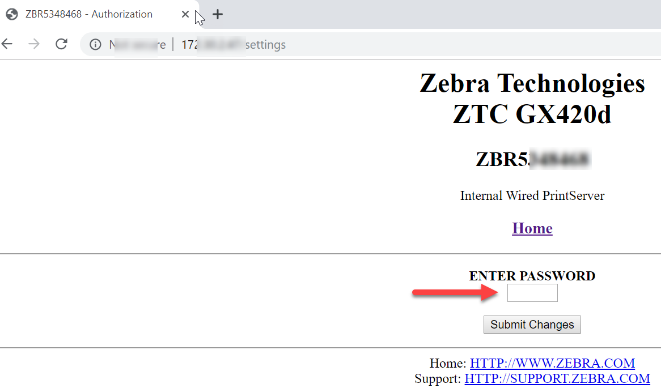This screenshot has width=661, height=388.
Task: Click the globe favicon on the tab
Action: (12, 14)
